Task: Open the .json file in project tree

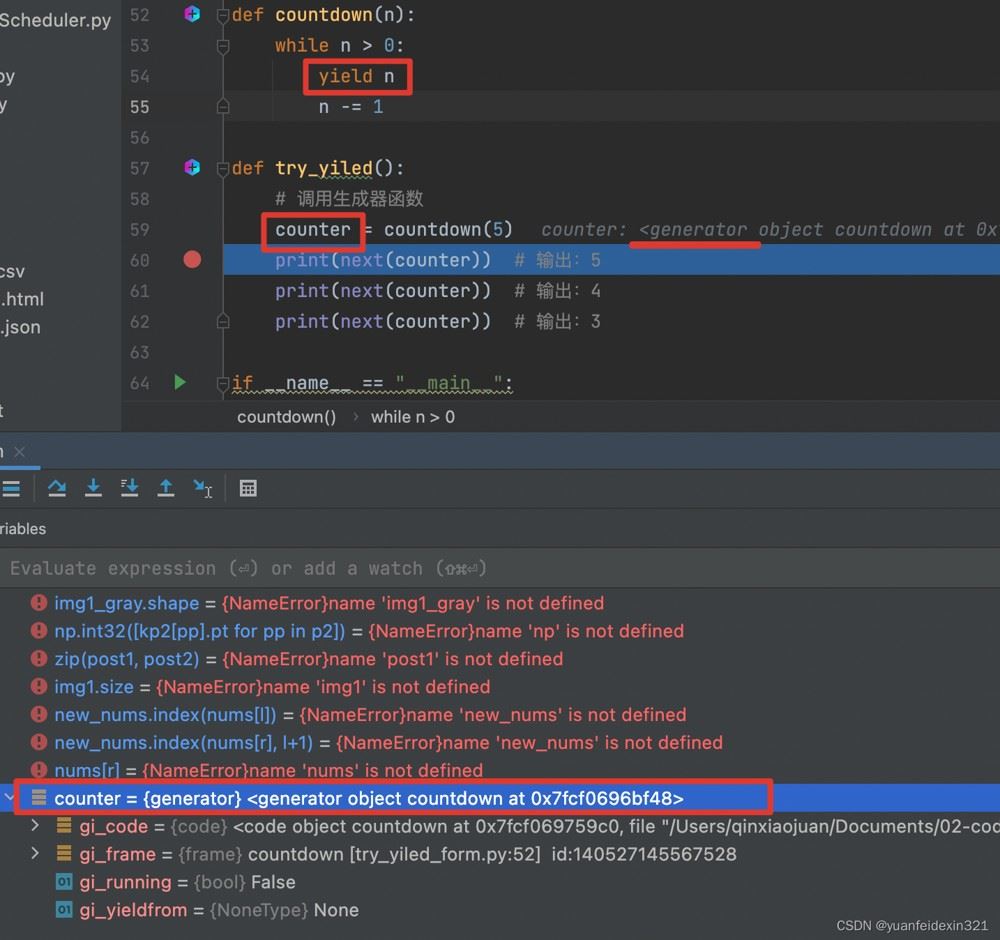Action: click(x=20, y=327)
